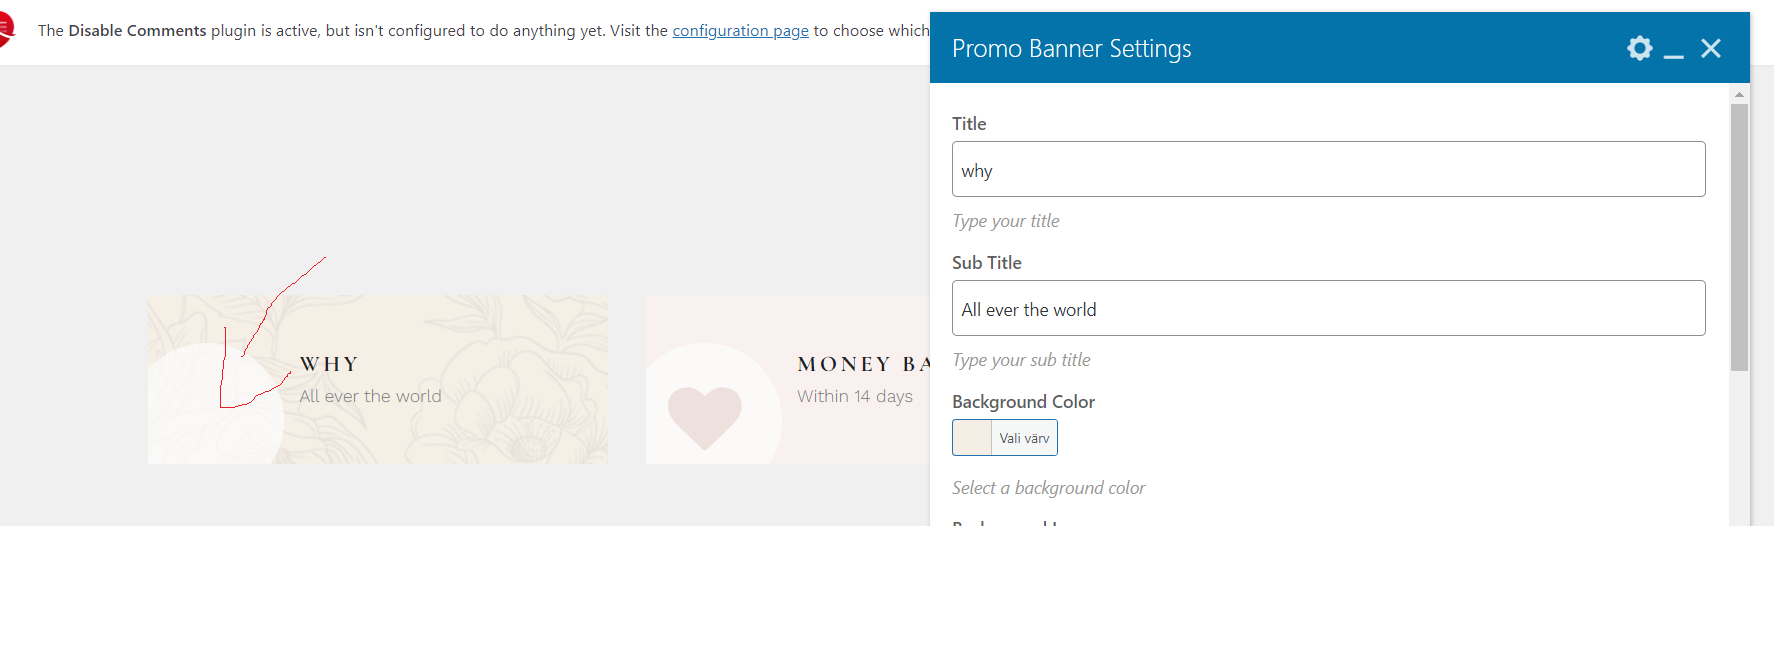Image resolution: width=1774 pixels, height=648 pixels.
Task: Select "All ever the world" banner subtitle
Action: pos(370,397)
